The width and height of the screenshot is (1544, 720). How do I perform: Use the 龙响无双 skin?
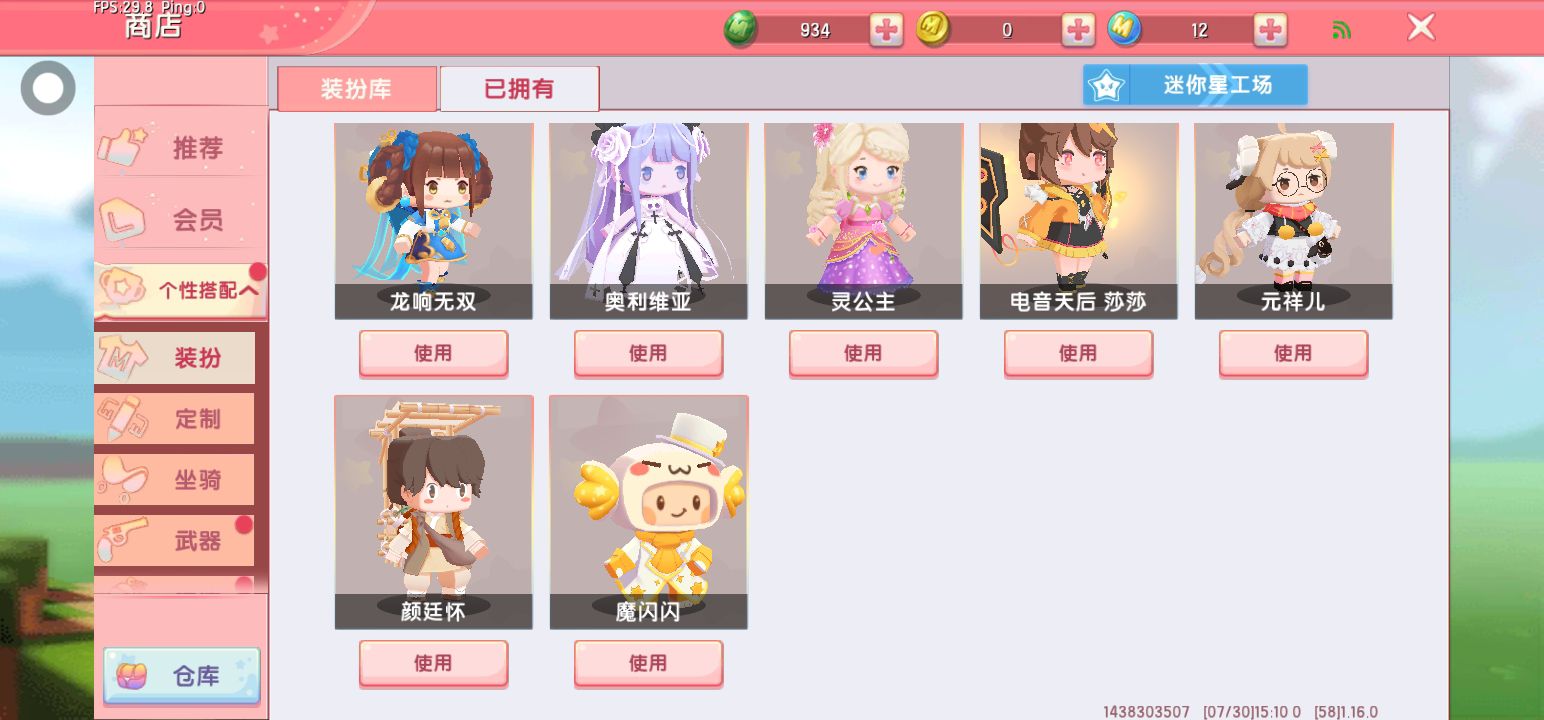pos(434,353)
